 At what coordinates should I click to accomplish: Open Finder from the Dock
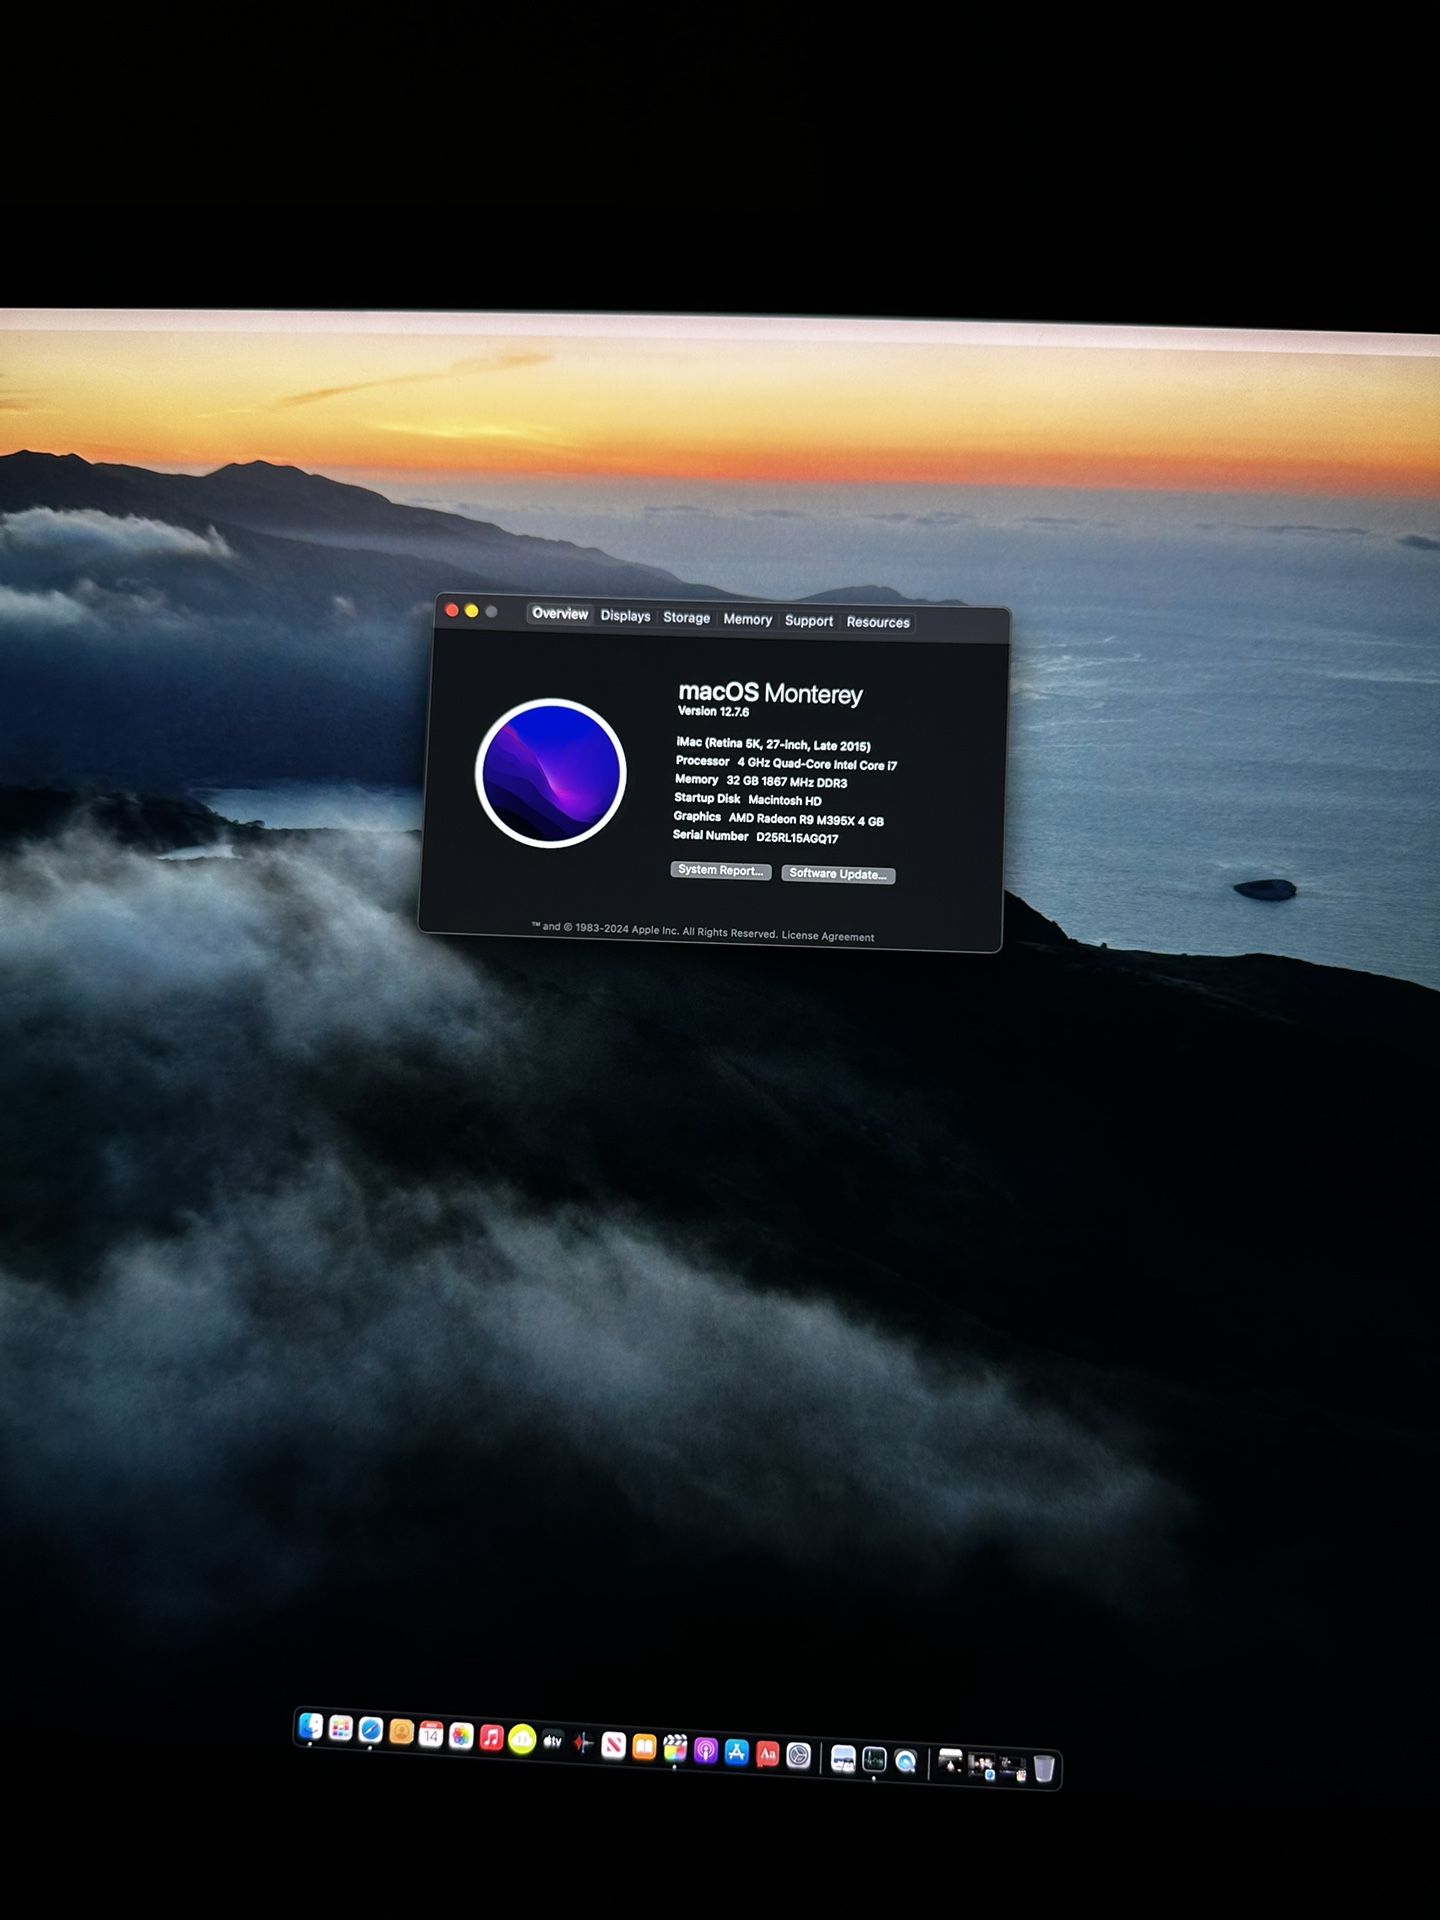point(311,1726)
